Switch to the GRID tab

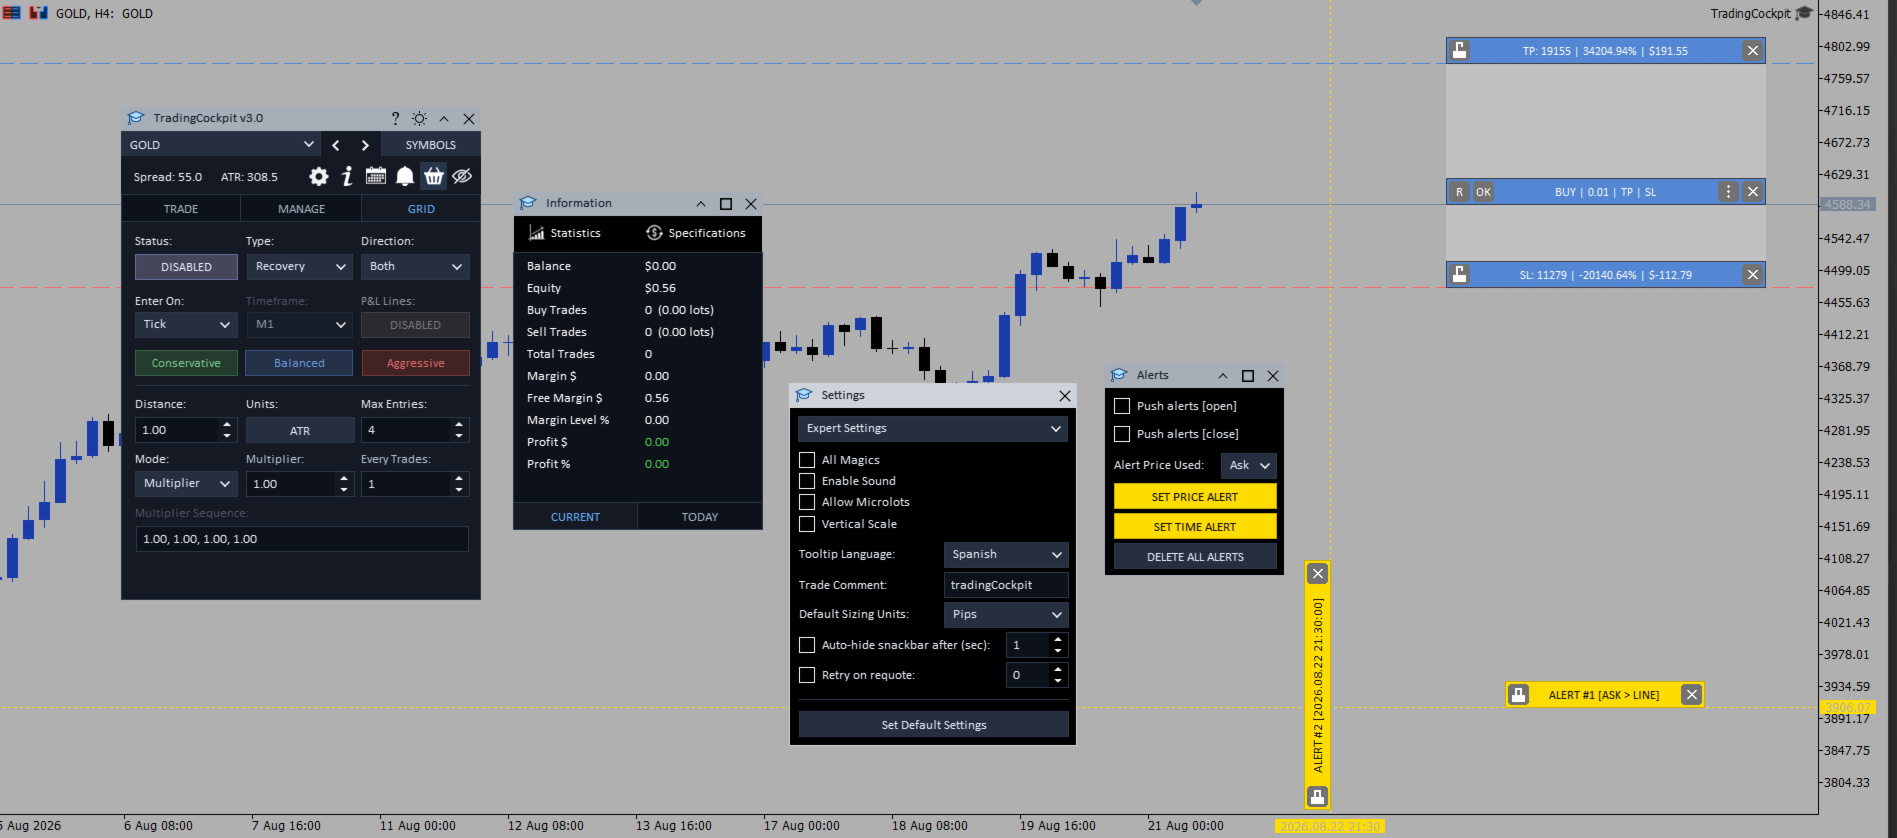point(421,209)
